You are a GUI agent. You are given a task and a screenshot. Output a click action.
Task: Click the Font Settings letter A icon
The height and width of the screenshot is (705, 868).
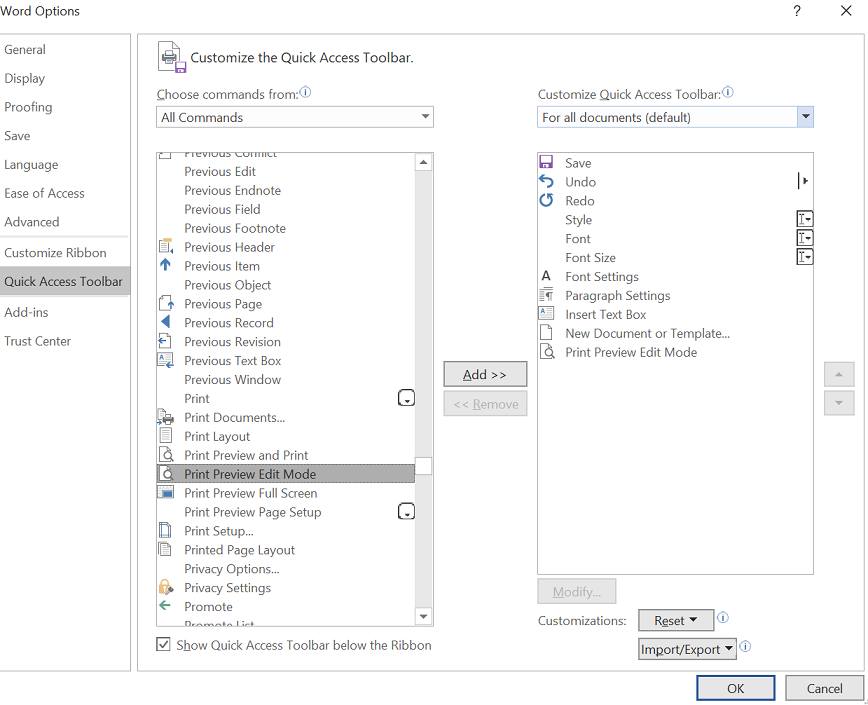pyautogui.click(x=546, y=276)
